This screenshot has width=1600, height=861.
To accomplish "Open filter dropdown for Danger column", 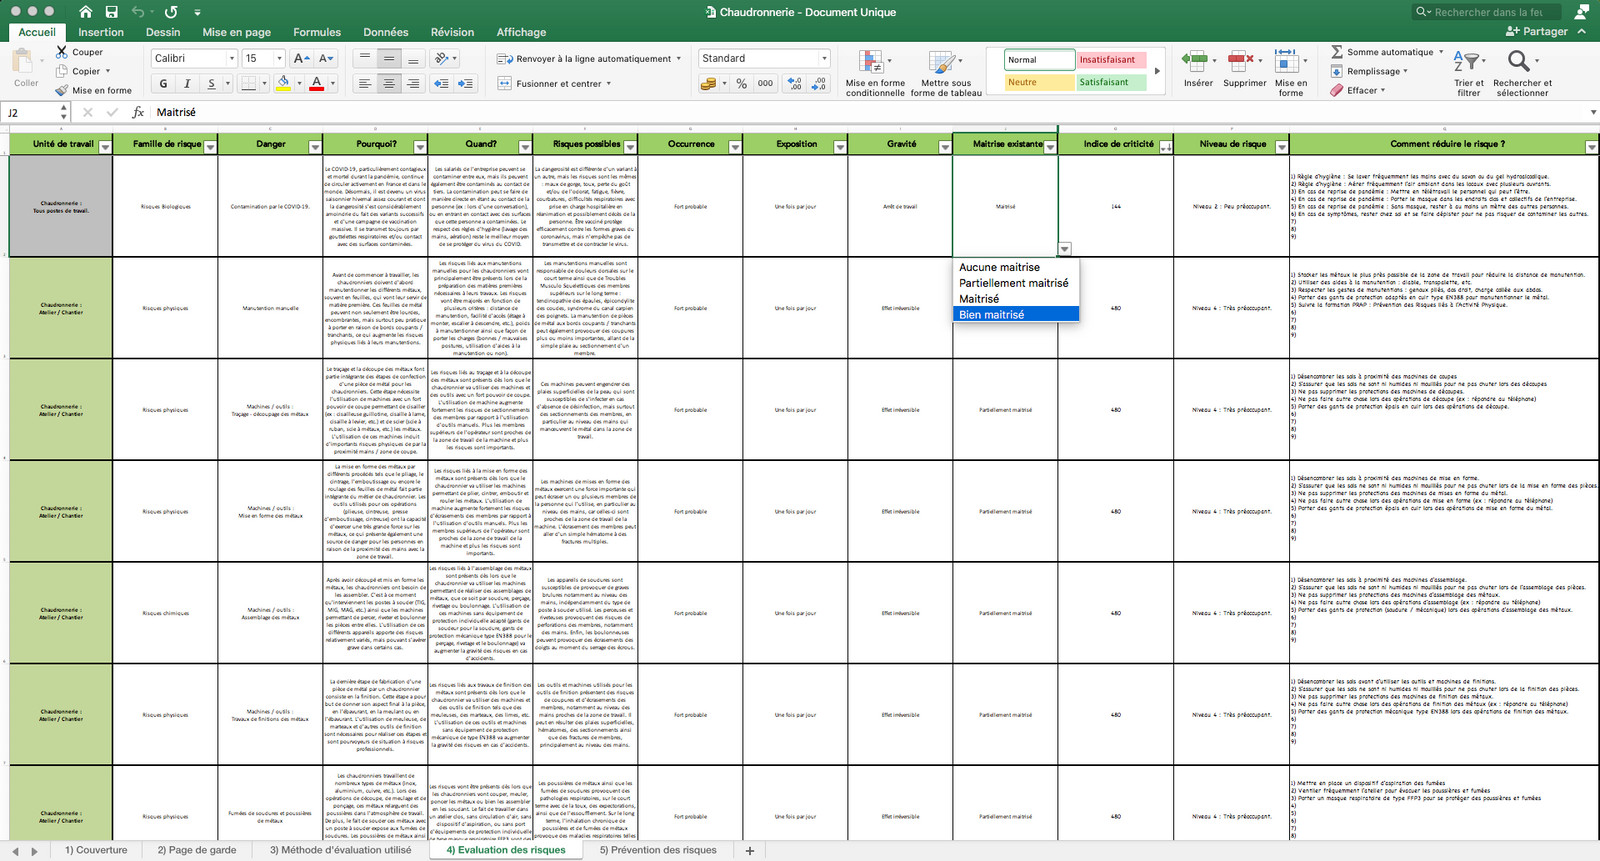I will point(315,147).
